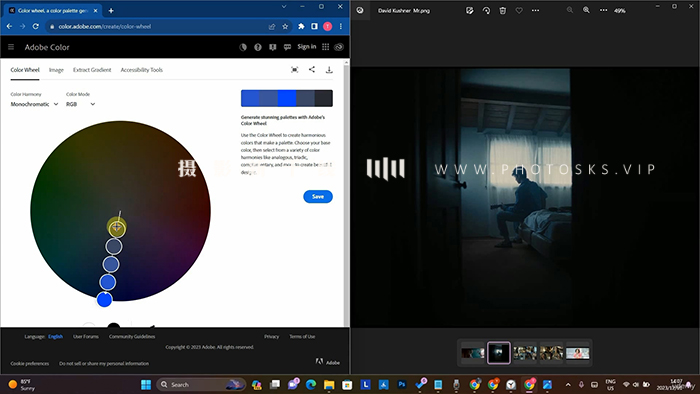Switch to the Color Wheel tab
Image resolution: width=700 pixels, height=394 pixels.
(x=25, y=70)
